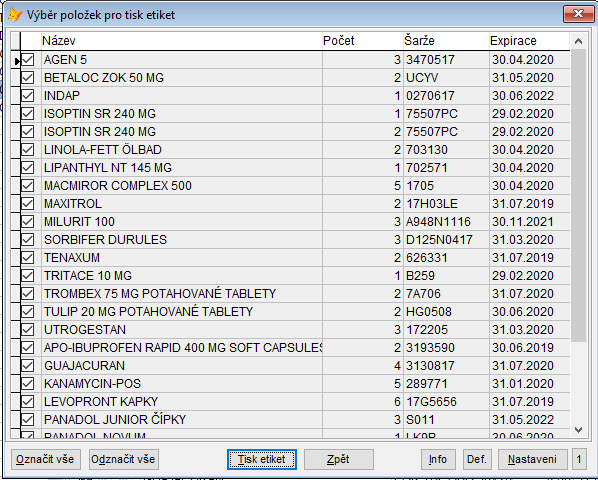Click the AGEN 5 row selector arrow
Screen dimensions: 598x480
click(16, 60)
